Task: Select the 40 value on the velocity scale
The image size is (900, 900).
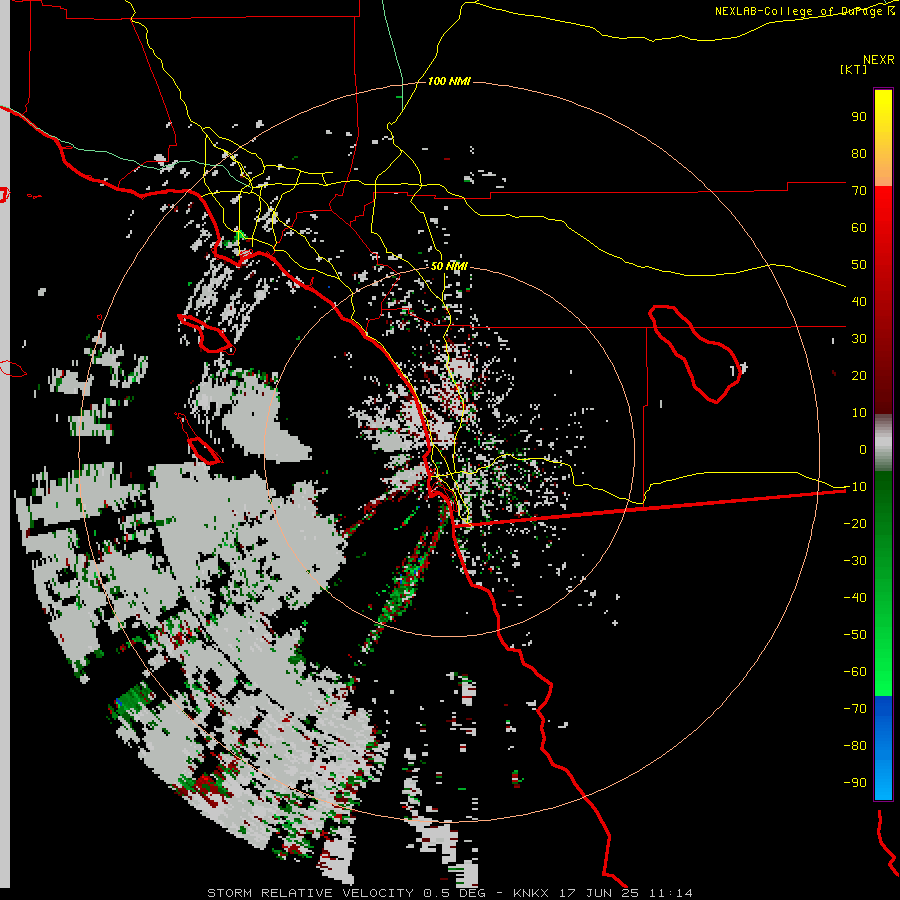Action: 859,302
